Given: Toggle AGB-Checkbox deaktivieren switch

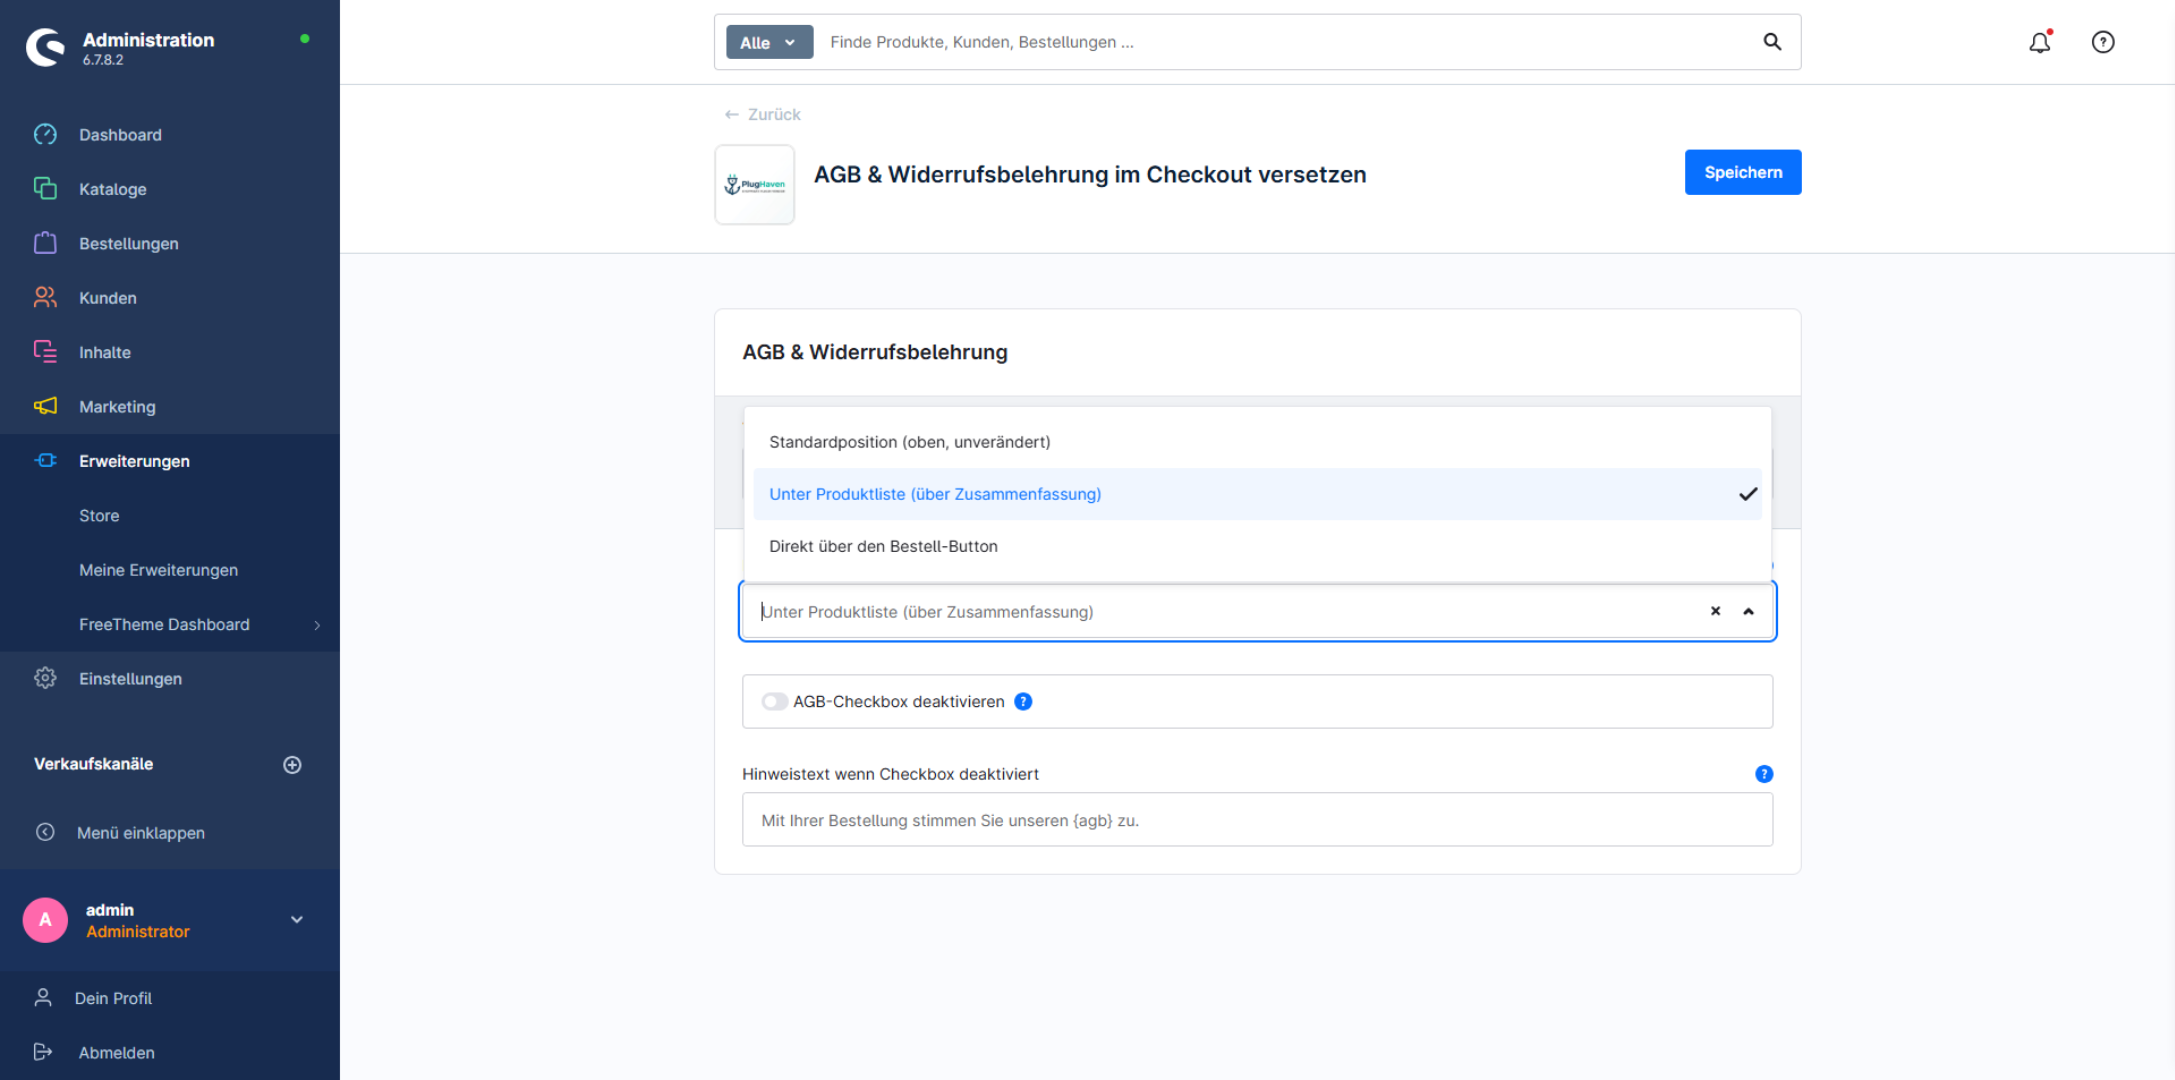Looking at the screenshot, I should pos(774,701).
